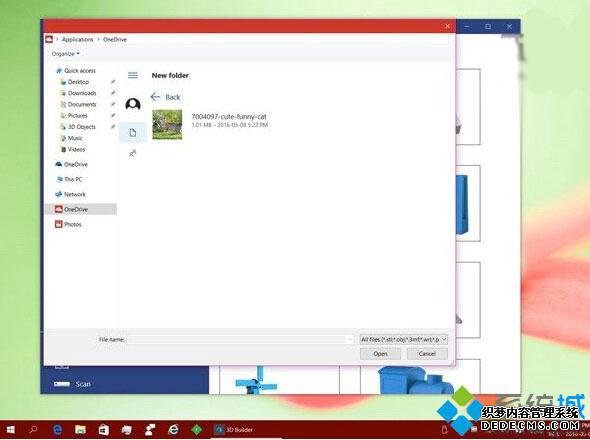Image resolution: width=590 pixels, height=440 pixels.
Task: Click the green diamond app taskbar icon
Action: click(196, 429)
